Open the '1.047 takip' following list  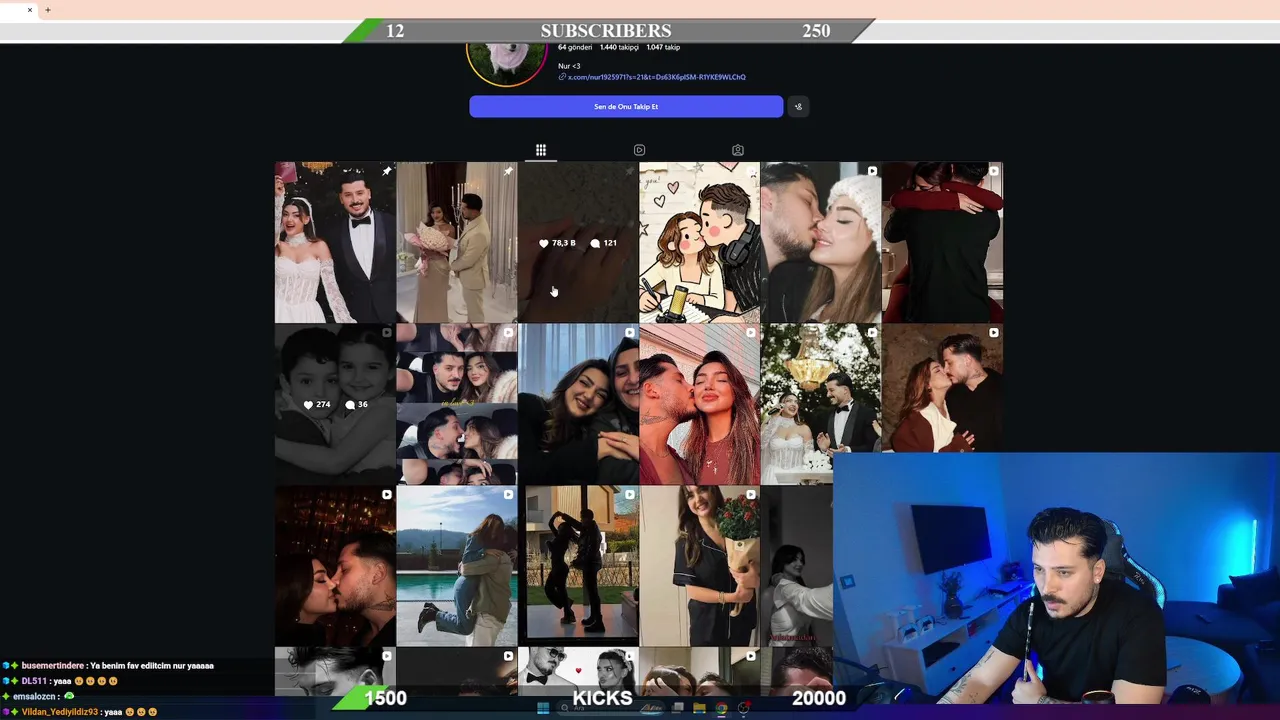(x=663, y=47)
